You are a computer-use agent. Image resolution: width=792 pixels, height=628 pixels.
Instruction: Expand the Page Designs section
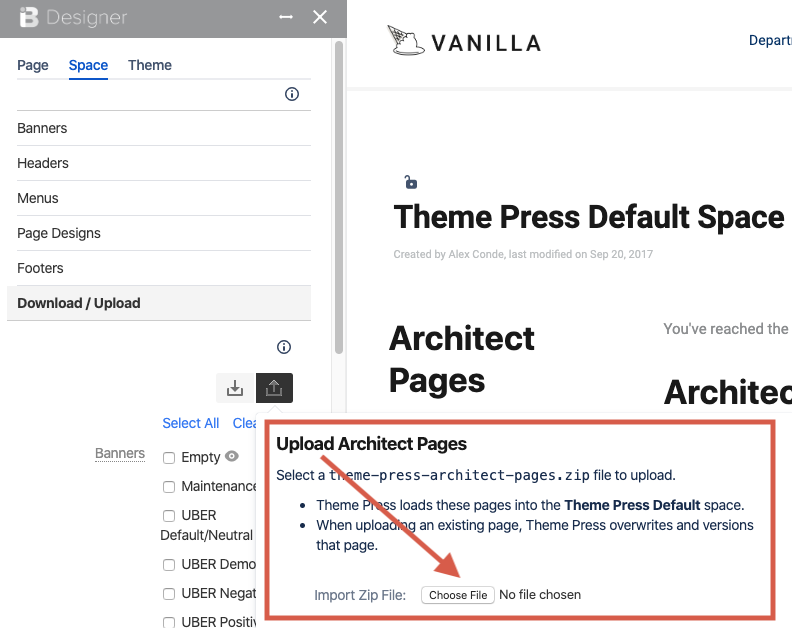[164, 233]
